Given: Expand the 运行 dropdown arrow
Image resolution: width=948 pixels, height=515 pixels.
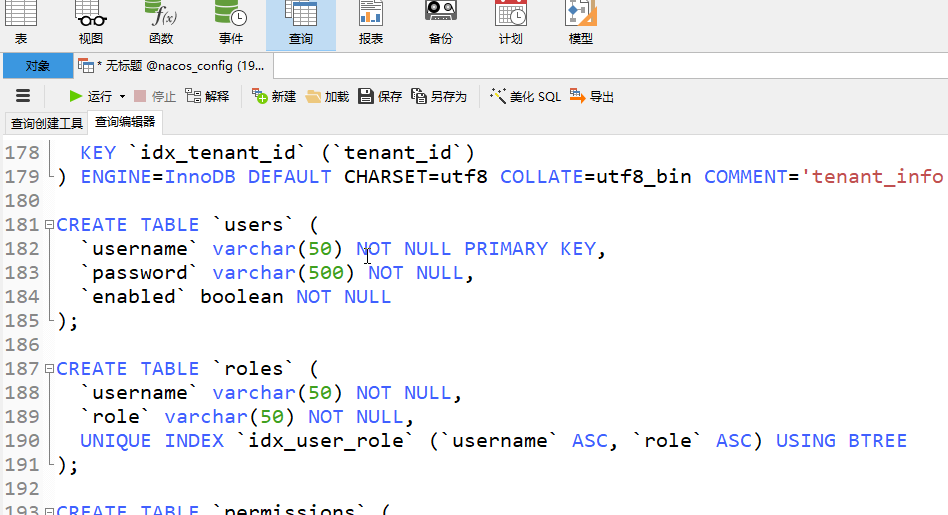Looking at the screenshot, I should pos(122,97).
